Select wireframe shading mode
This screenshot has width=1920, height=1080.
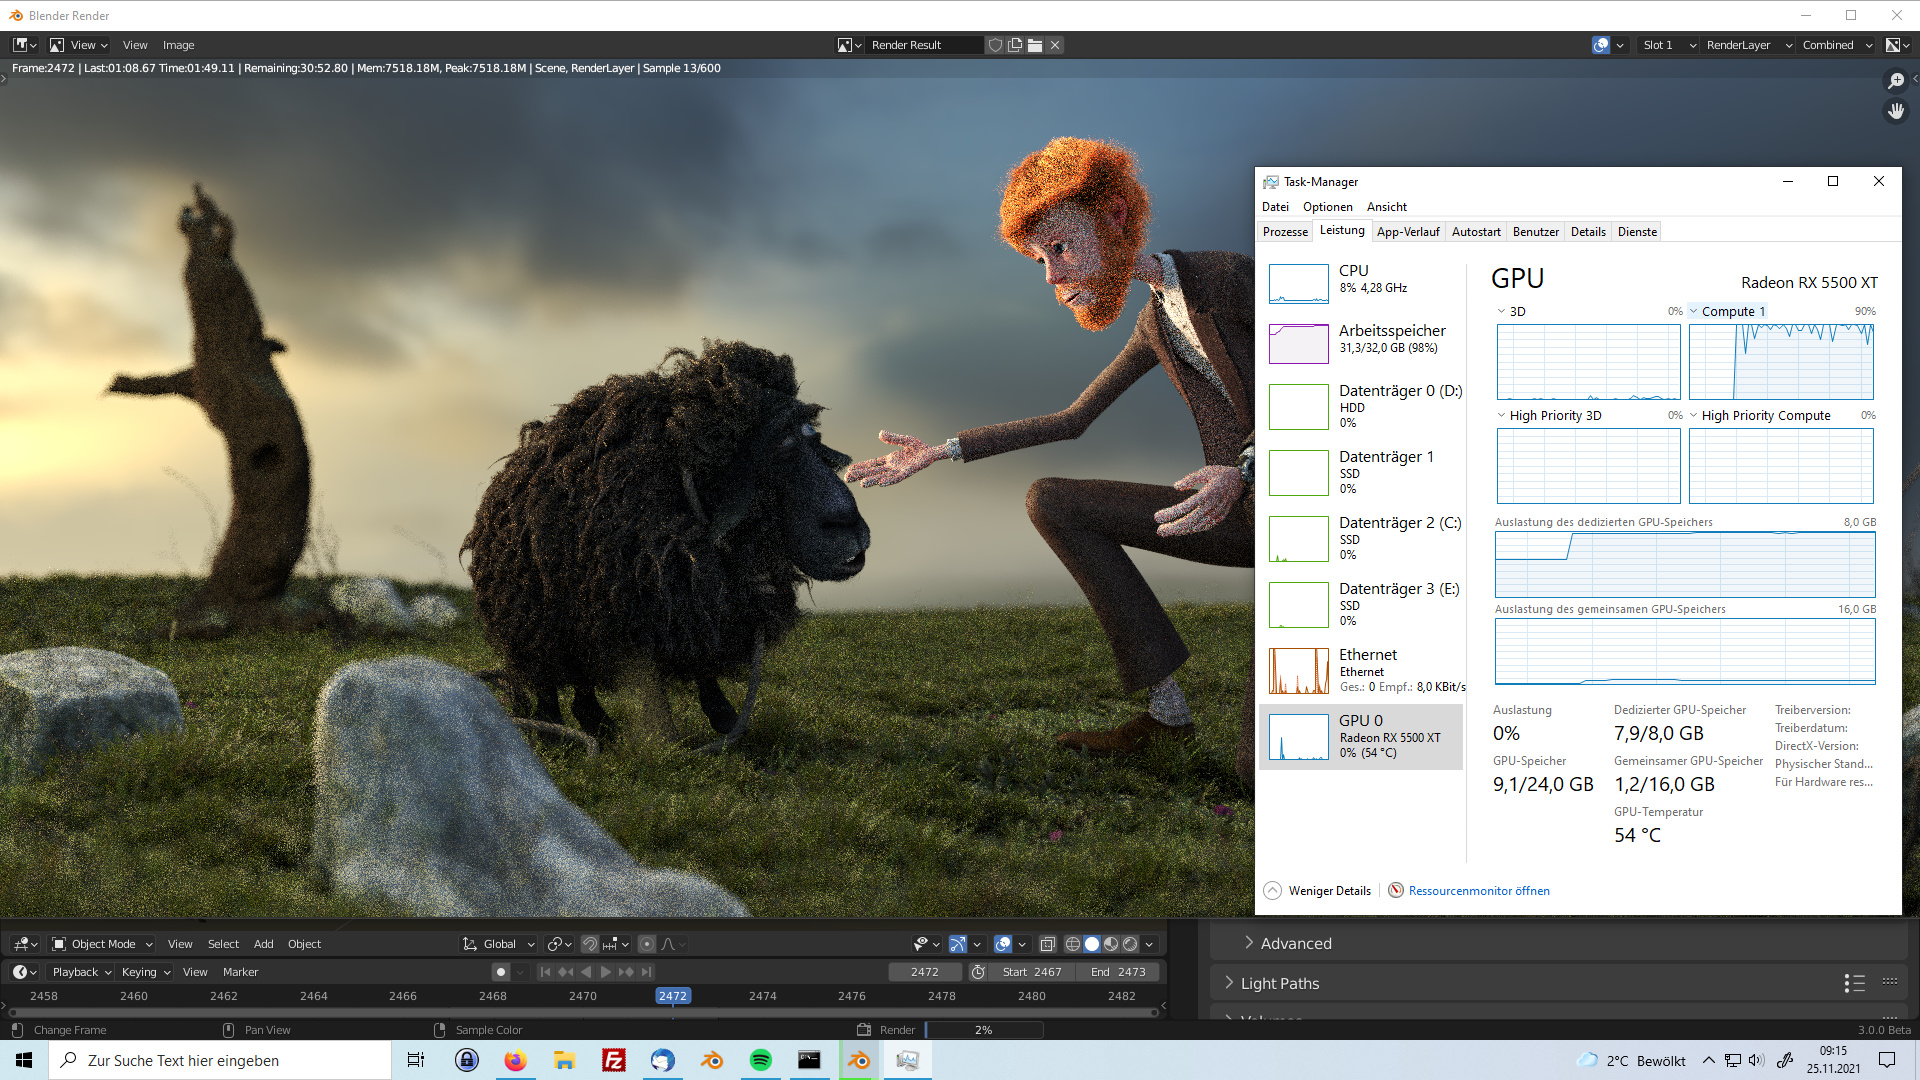click(1073, 944)
